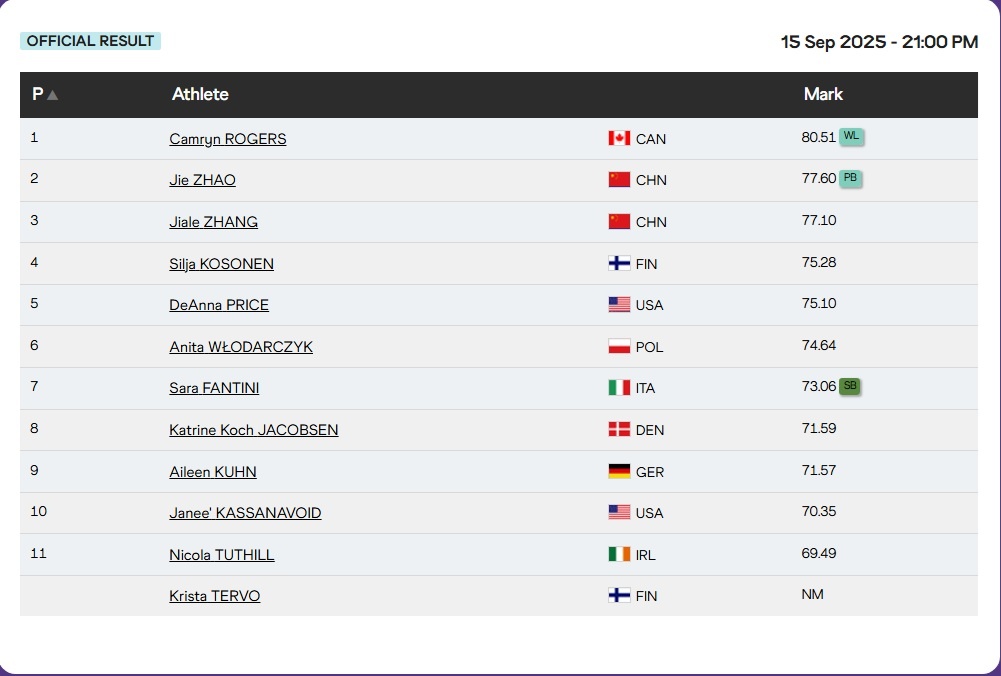Click the Mark column header

click(823, 94)
